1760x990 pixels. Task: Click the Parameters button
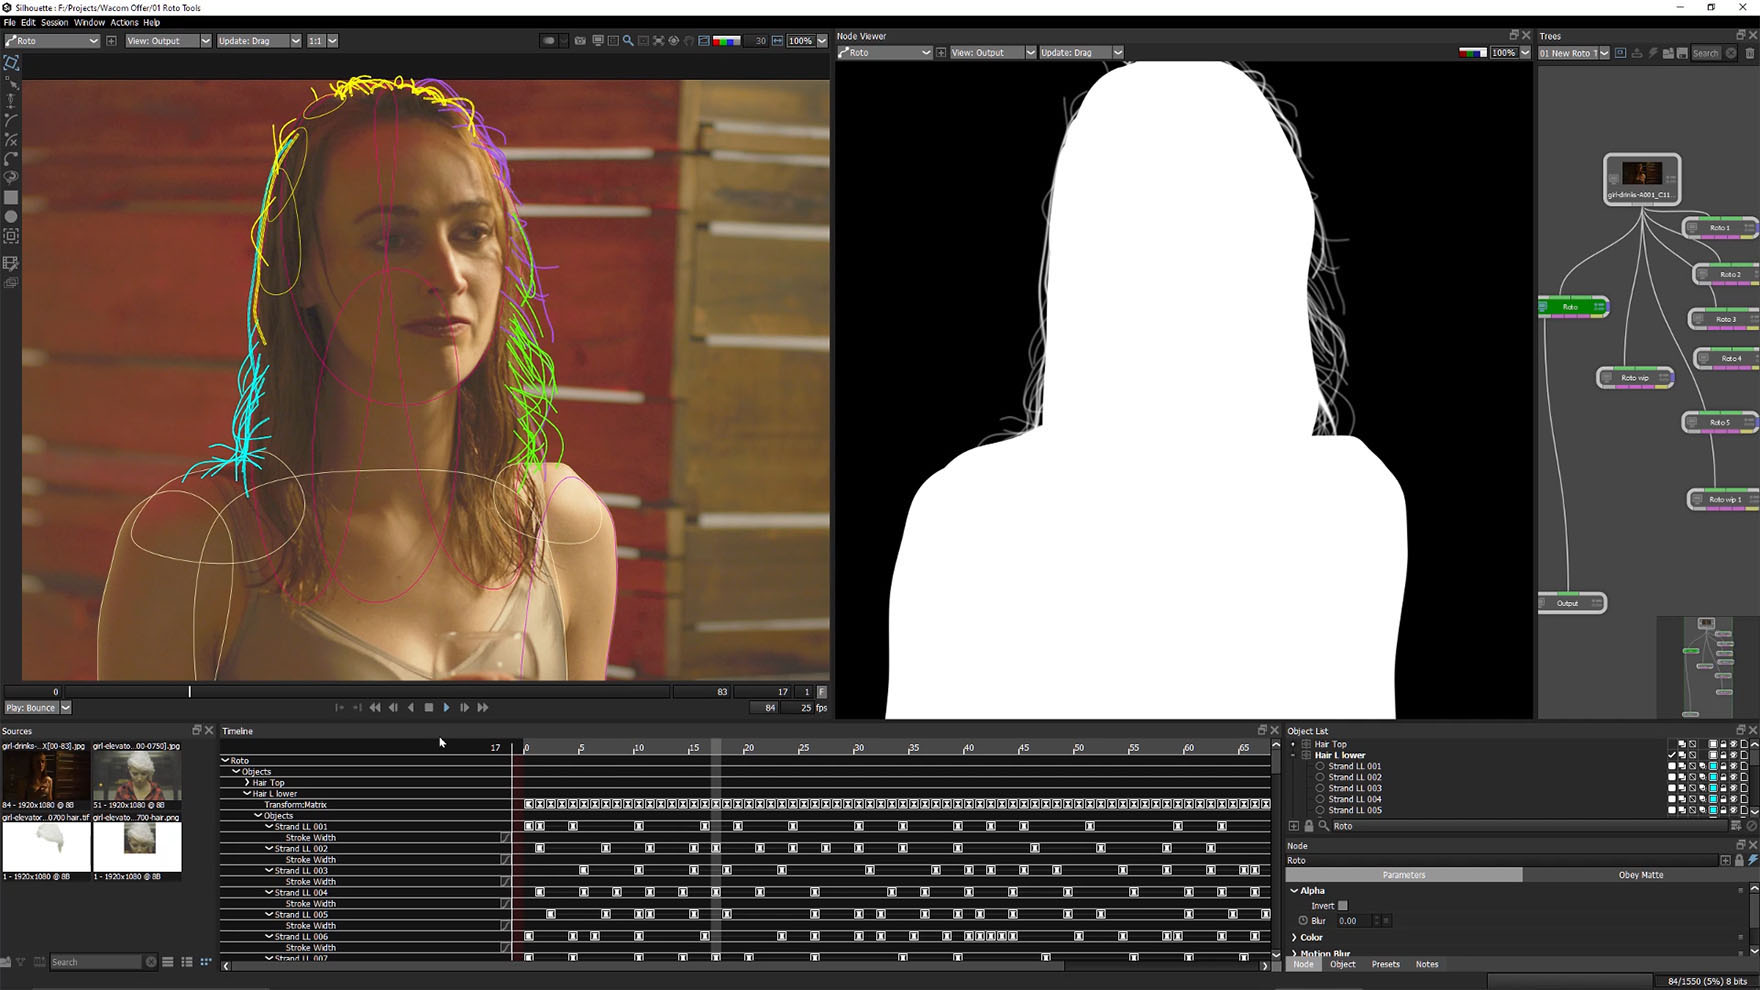[x=1403, y=875]
